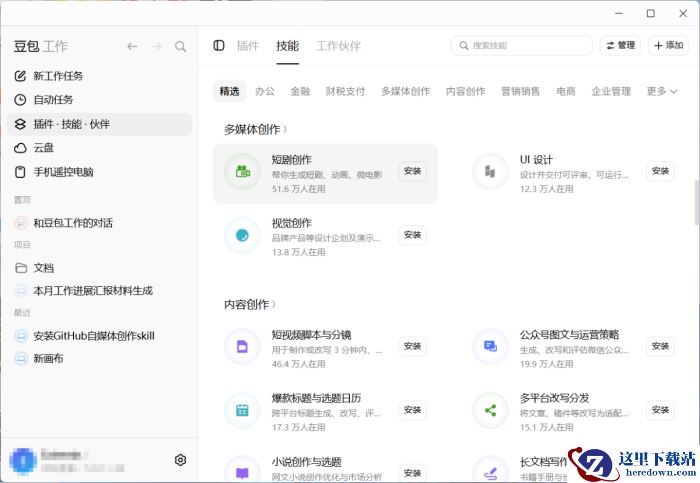700x483 pixels.
Task: Install the 公众号图文与运营策略 skill
Action: coord(660,346)
